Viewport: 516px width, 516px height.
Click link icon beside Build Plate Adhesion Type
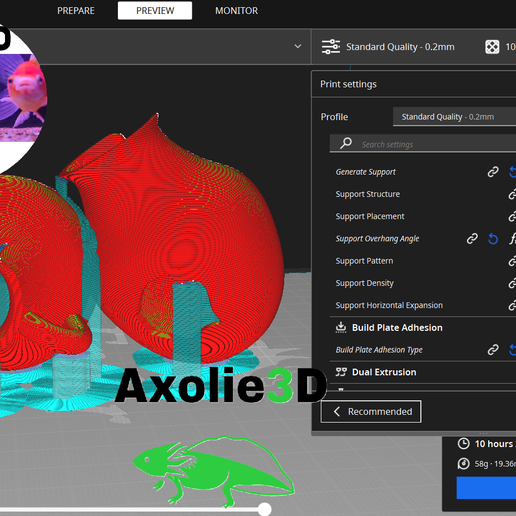point(493,350)
